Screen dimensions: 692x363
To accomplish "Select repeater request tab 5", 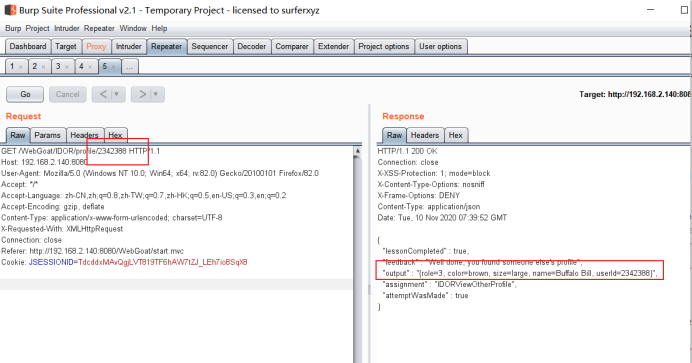I will [x=105, y=66].
